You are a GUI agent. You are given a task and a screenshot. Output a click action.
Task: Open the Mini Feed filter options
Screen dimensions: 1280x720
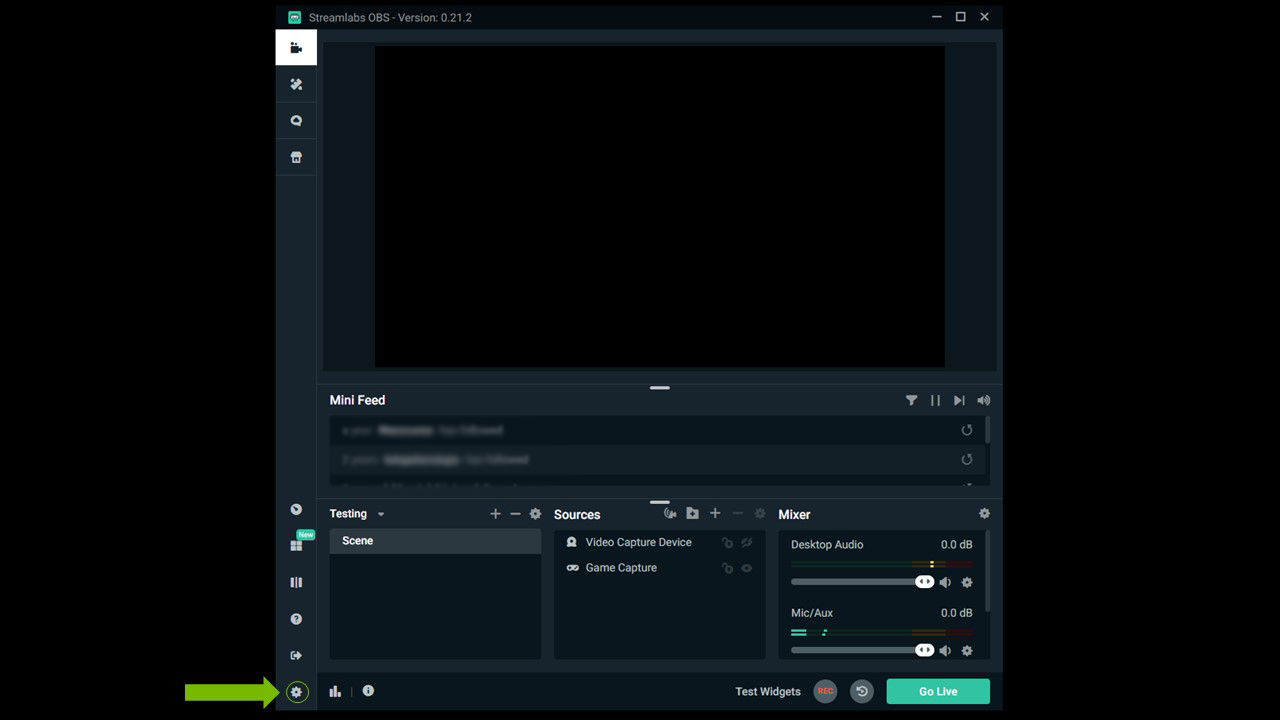(911, 400)
